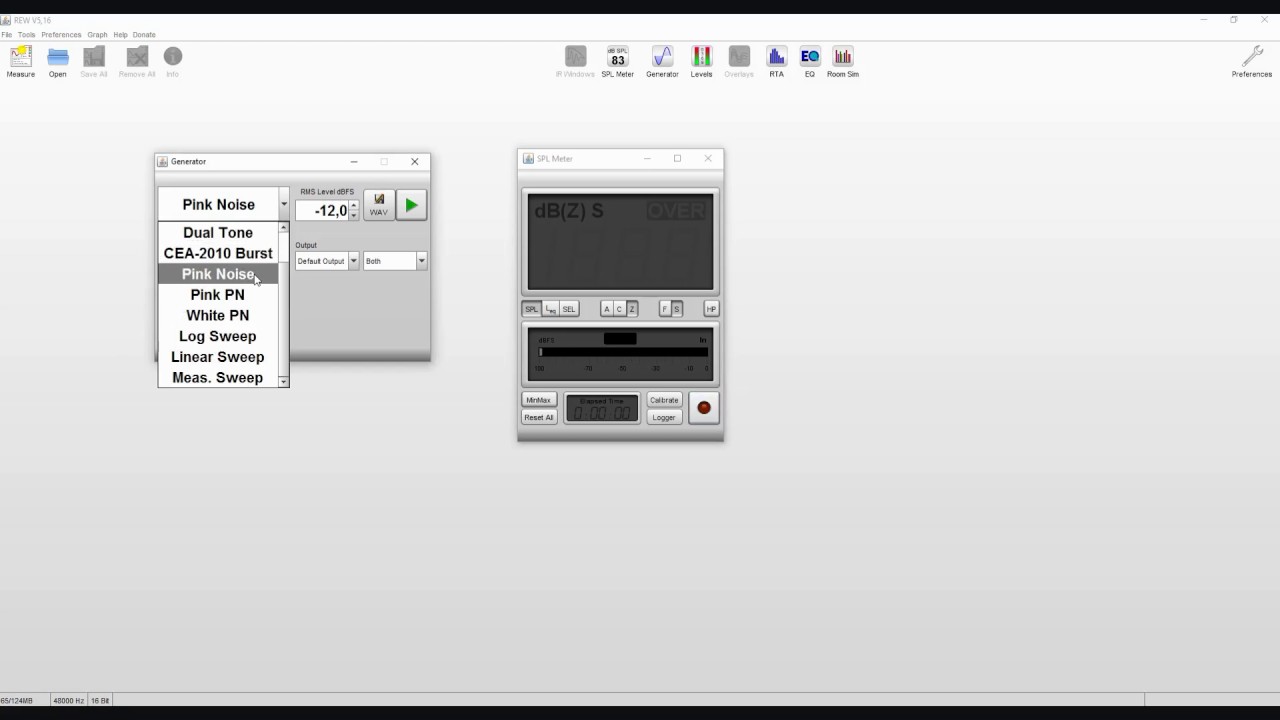
Task: Click the Reset All button
Action: tap(538, 417)
